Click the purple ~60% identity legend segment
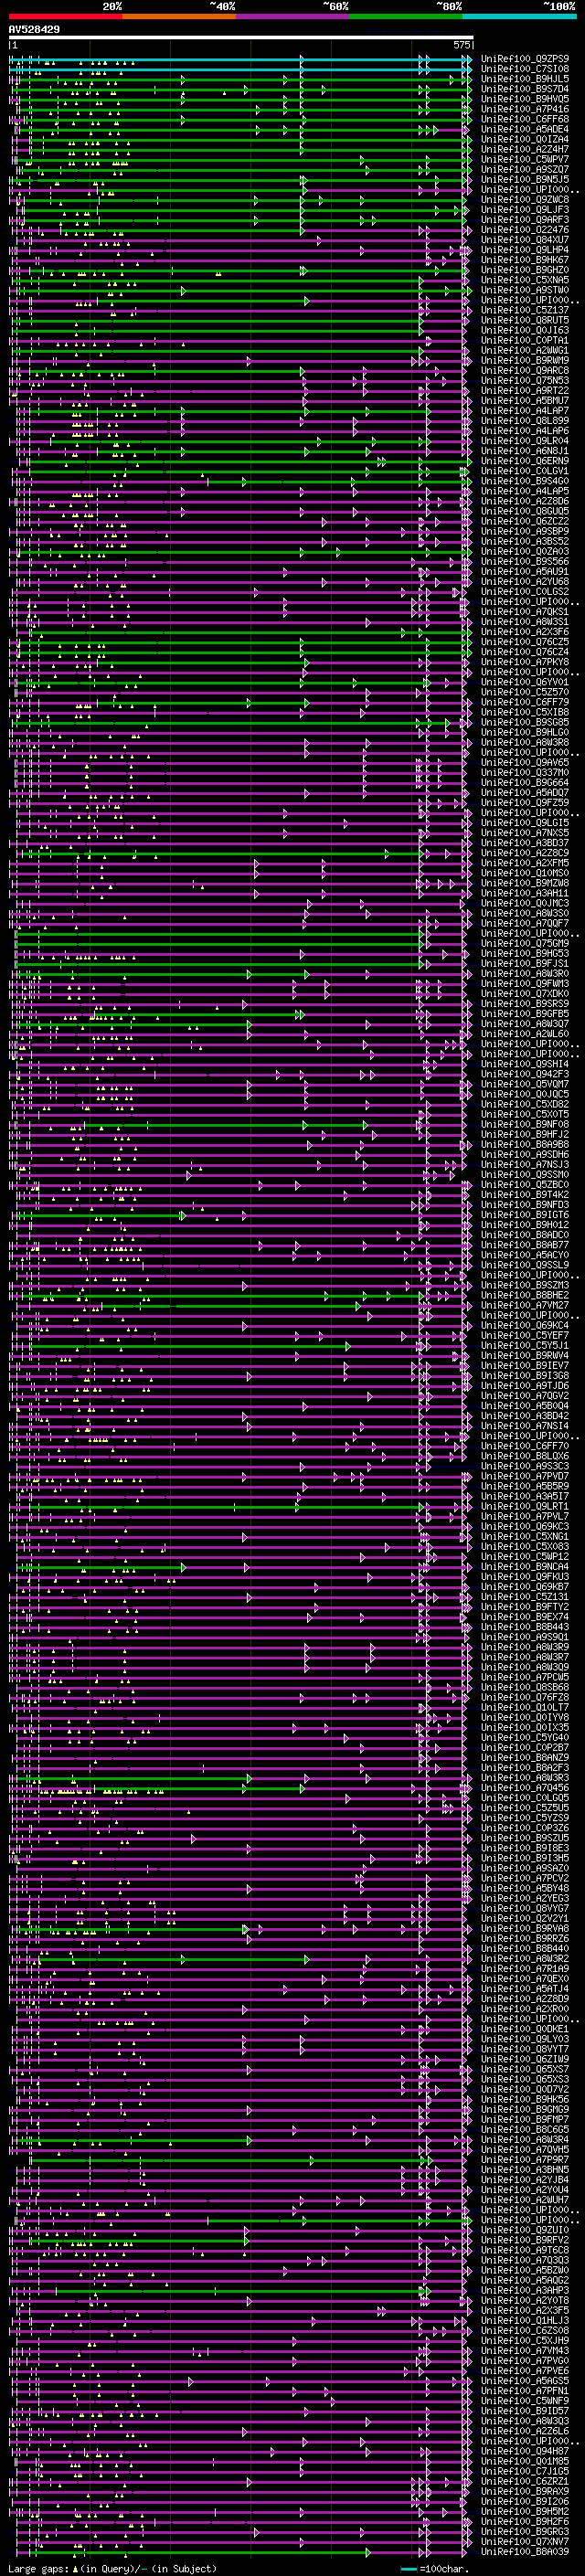The height and width of the screenshot is (2576, 585). pos(293,16)
